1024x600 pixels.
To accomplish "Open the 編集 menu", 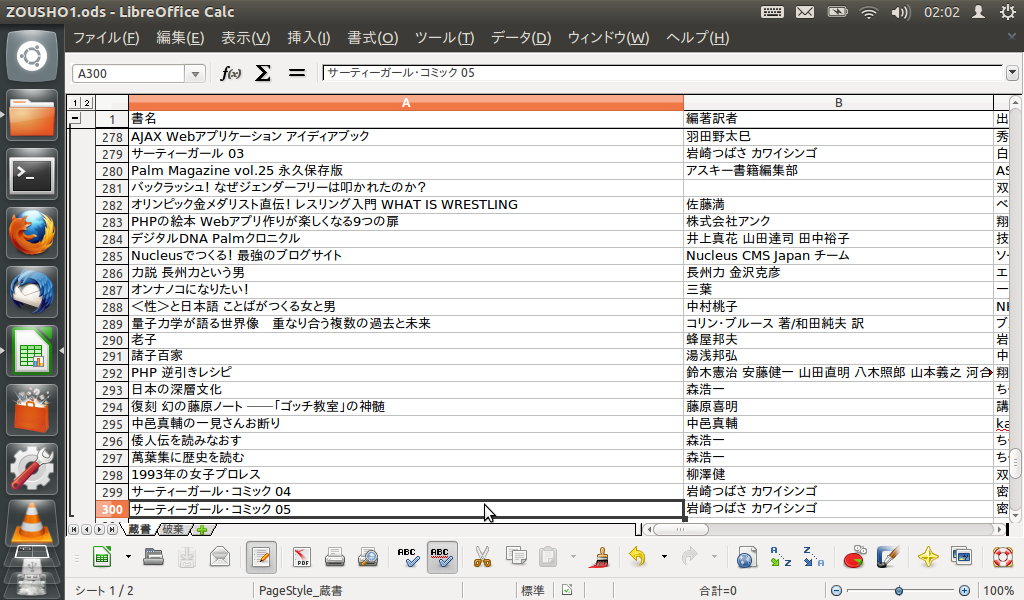I will coord(180,38).
